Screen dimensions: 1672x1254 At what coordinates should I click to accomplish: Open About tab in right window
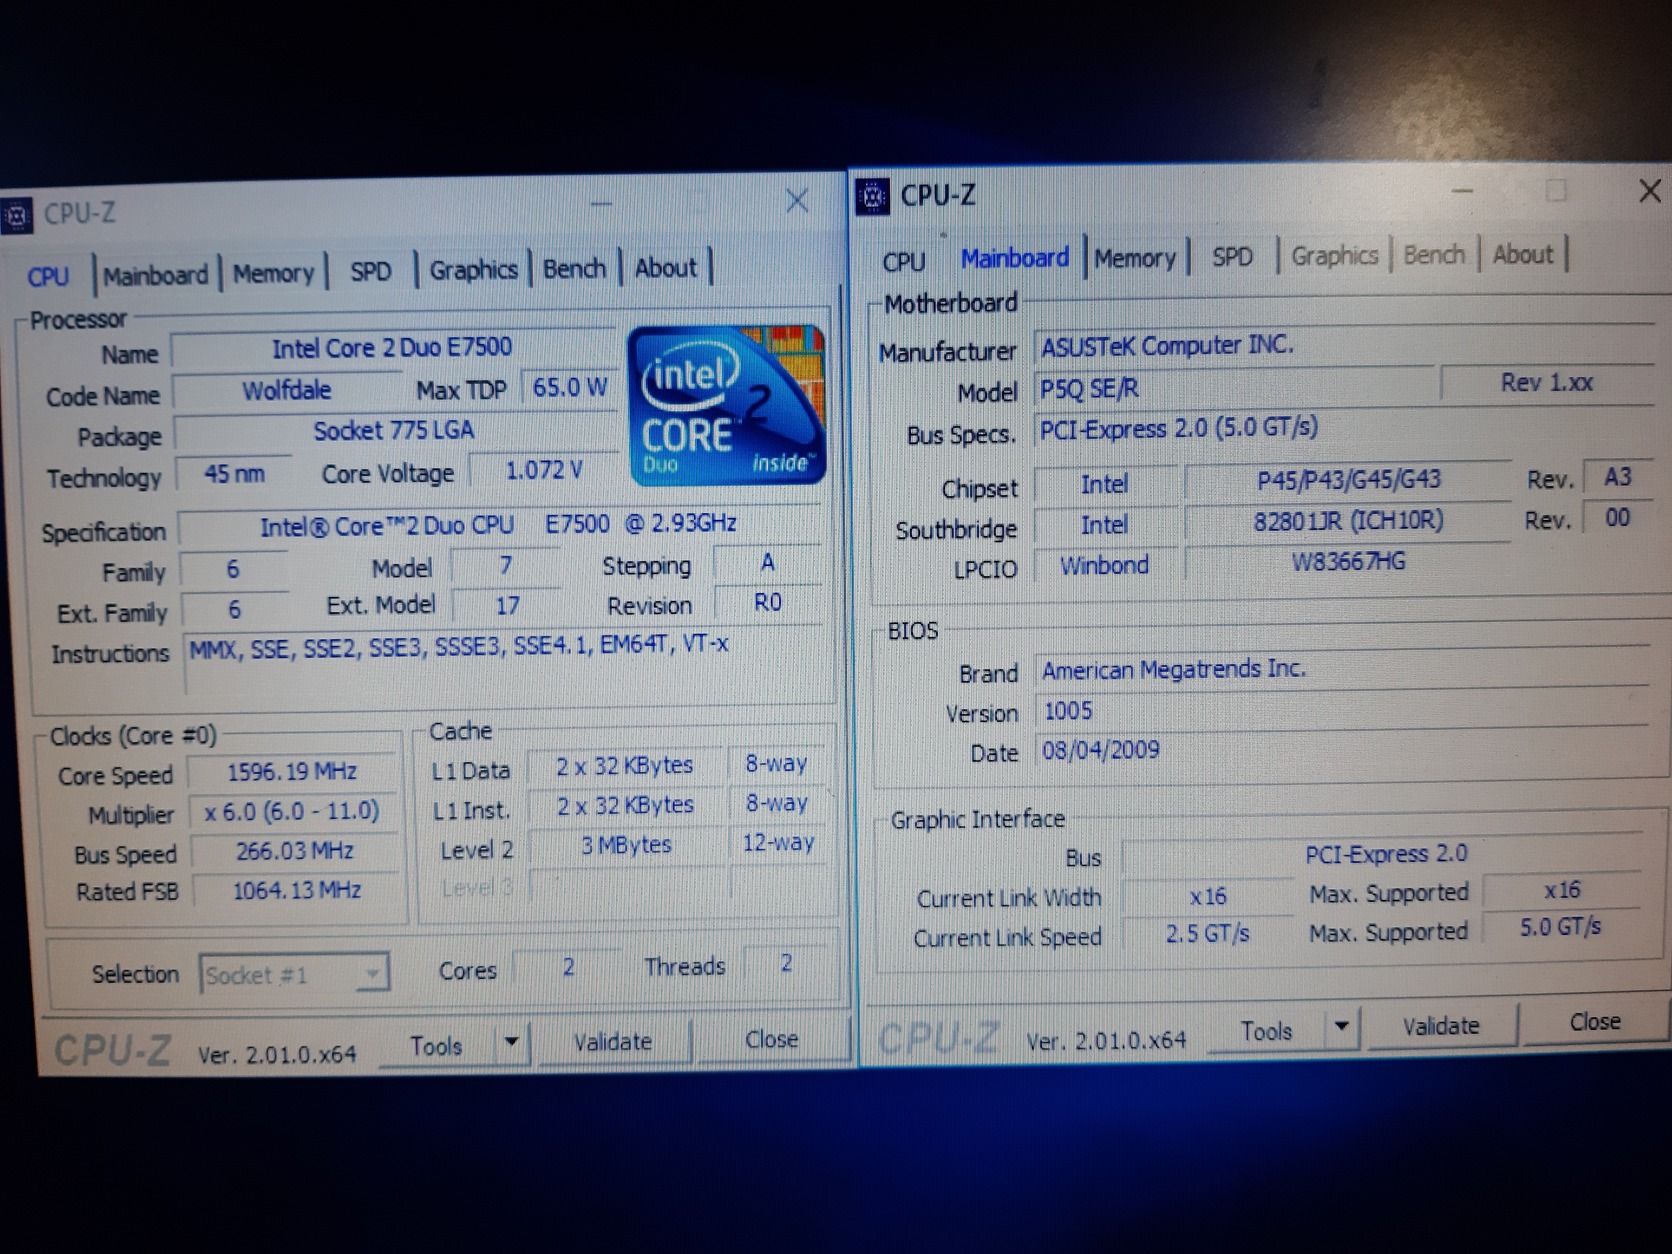click(1523, 254)
